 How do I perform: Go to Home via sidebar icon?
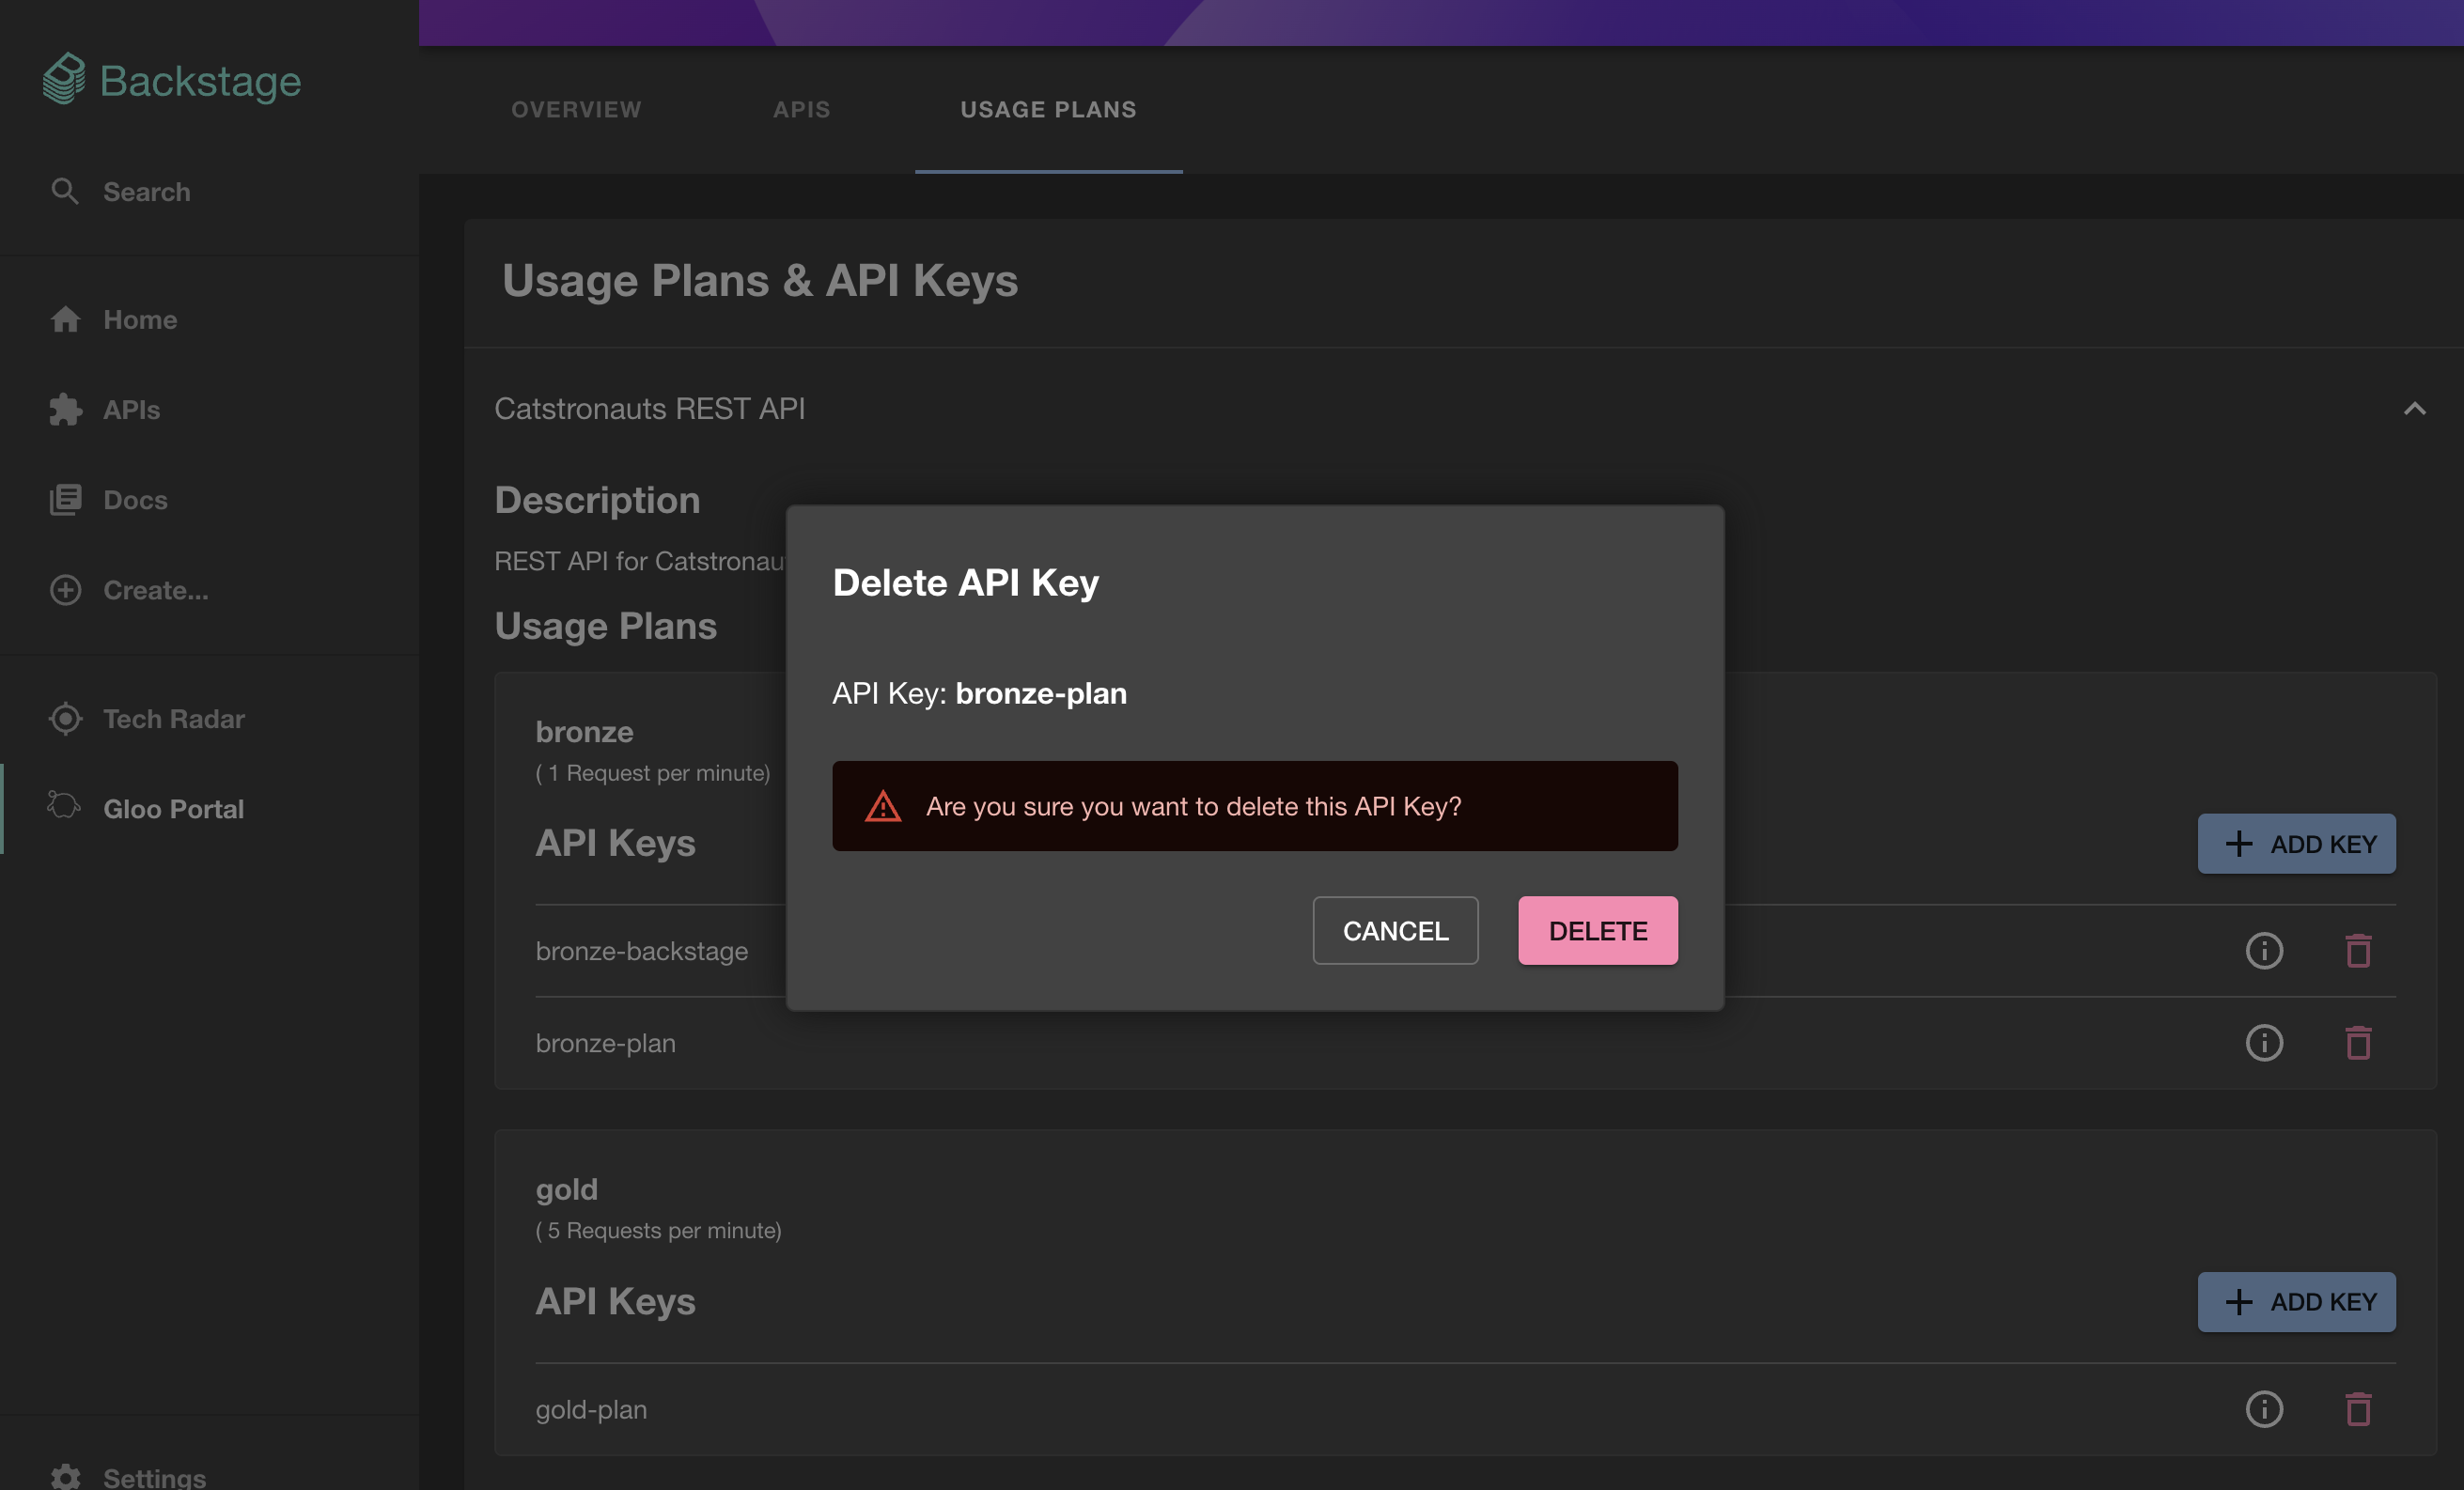(66, 319)
